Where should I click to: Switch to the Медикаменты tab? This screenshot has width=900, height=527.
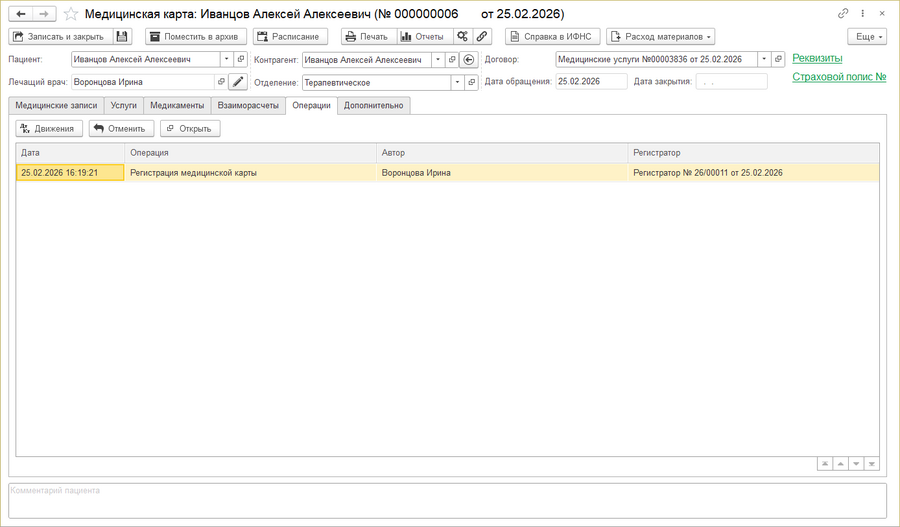click(x=177, y=106)
